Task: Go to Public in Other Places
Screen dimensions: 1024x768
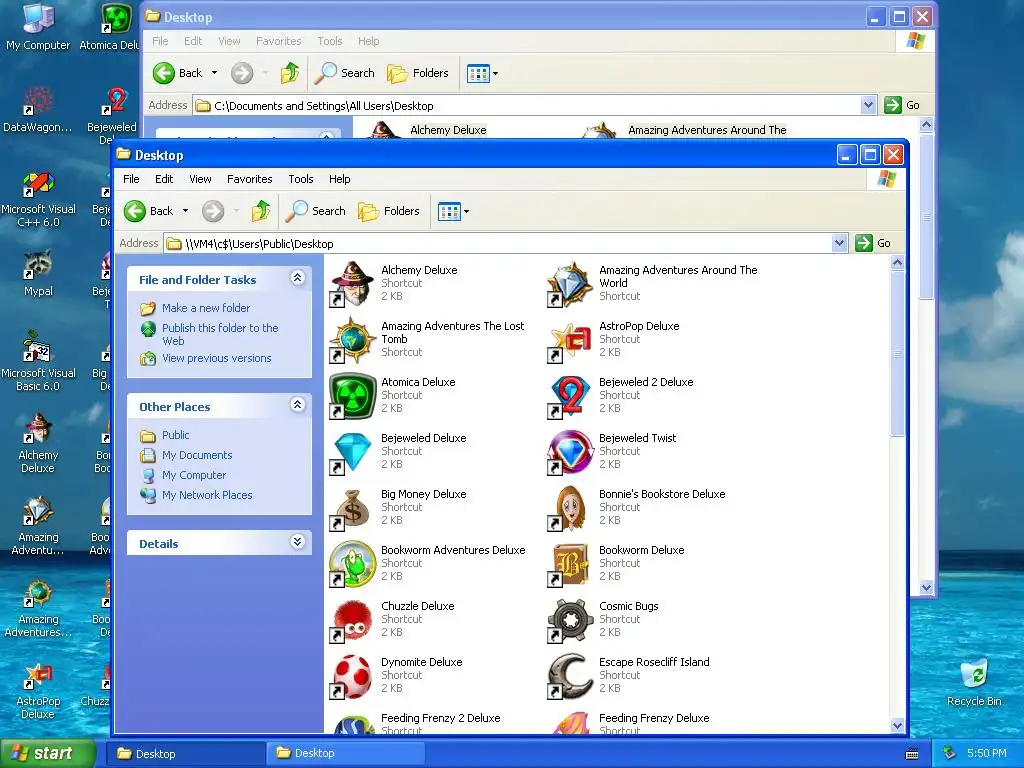Action: [x=175, y=435]
